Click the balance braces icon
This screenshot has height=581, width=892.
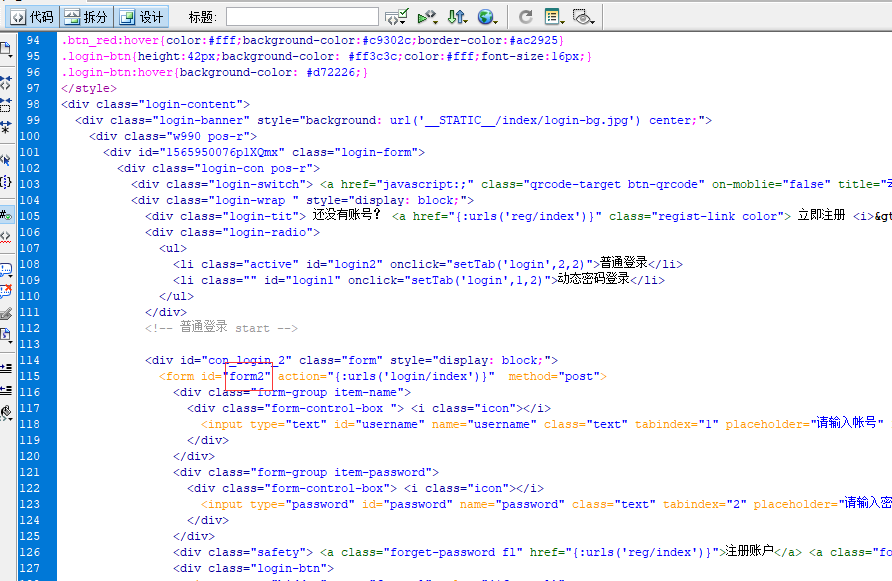pos(7,181)
